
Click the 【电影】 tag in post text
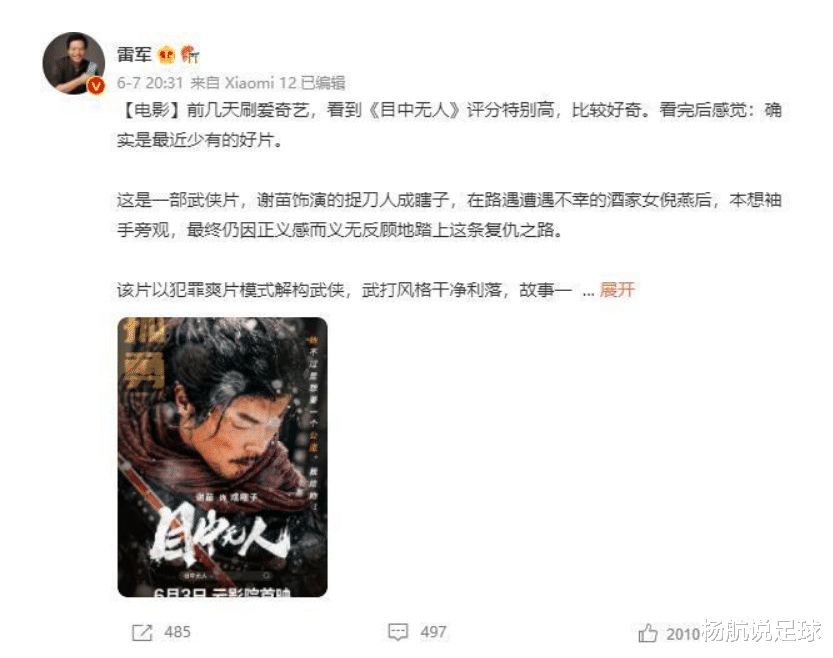point(151,110)
